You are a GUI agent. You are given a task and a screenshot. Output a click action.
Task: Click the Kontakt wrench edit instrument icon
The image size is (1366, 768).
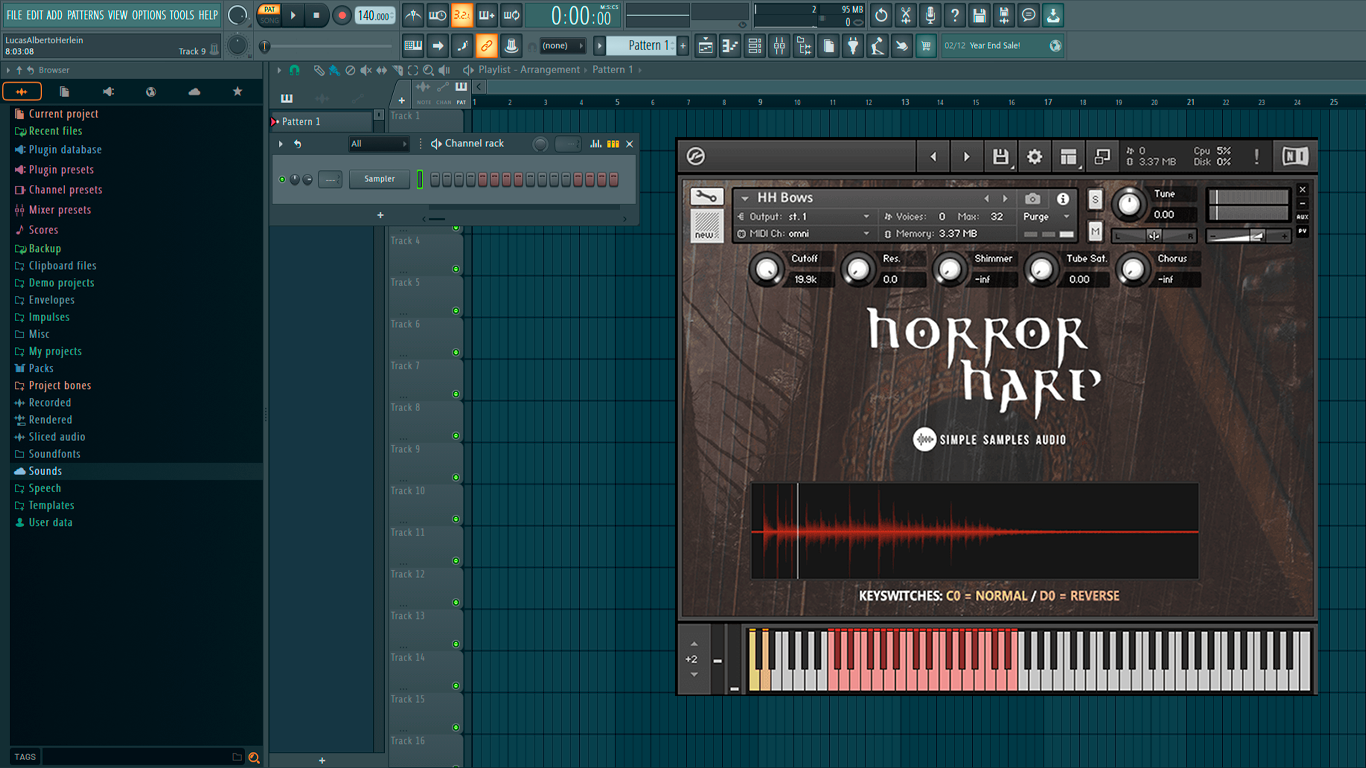click(x=707, y=197)
